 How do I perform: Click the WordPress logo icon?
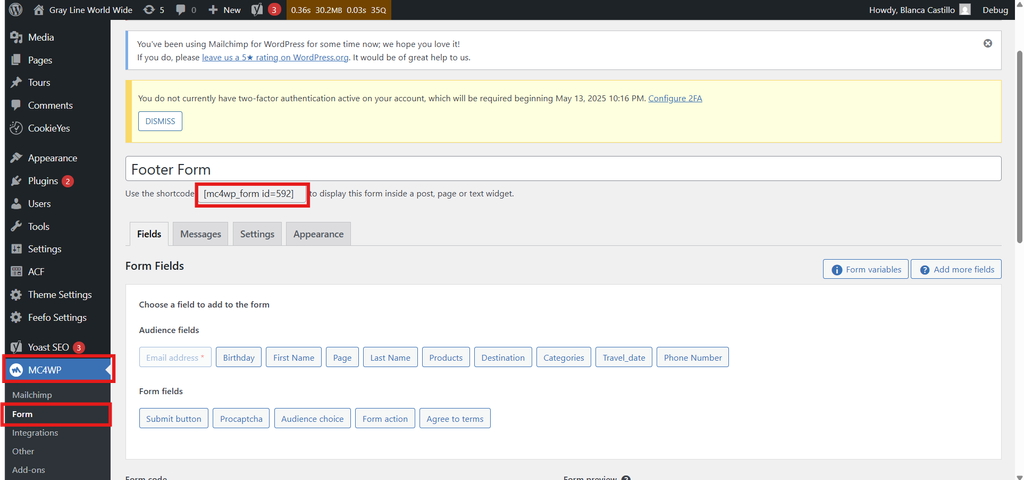coord(16,10)
